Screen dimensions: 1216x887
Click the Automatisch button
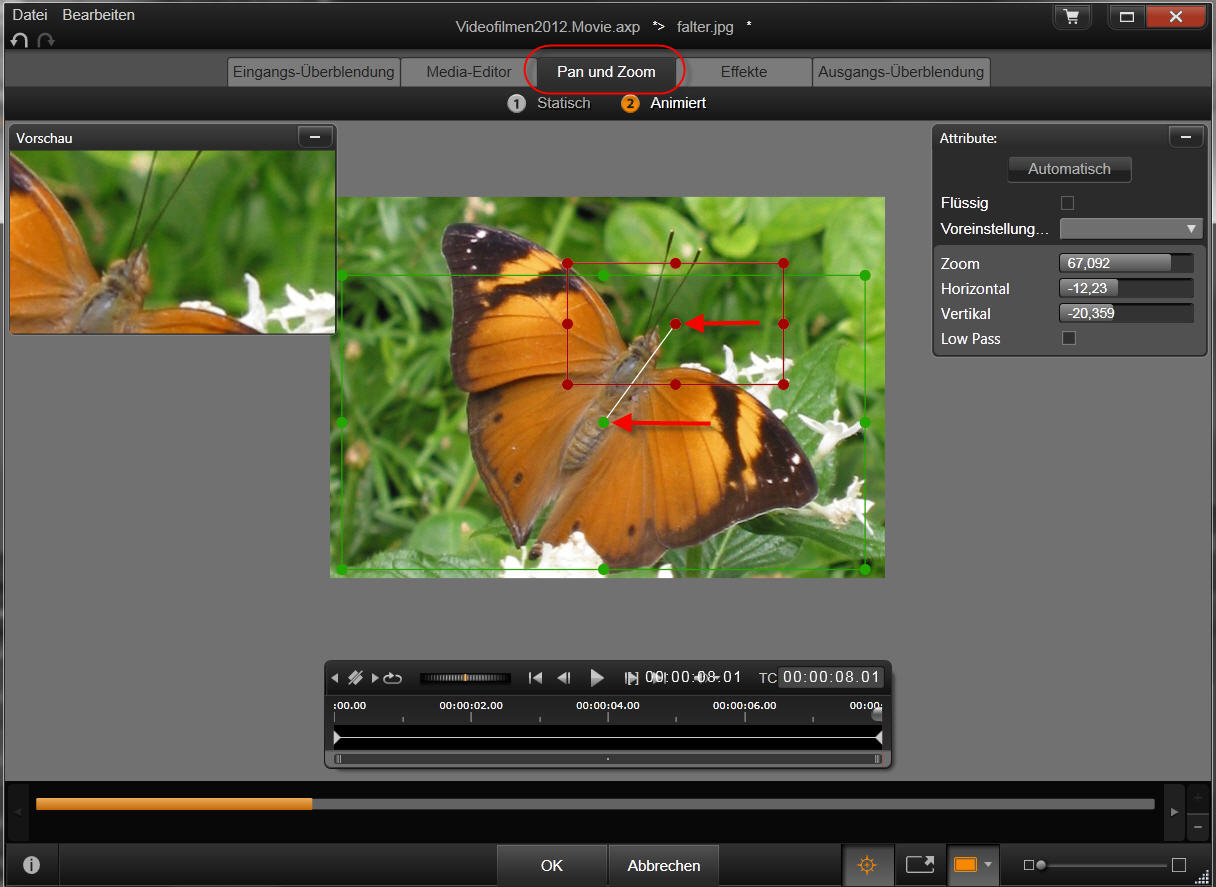[x=1069, y=169]
